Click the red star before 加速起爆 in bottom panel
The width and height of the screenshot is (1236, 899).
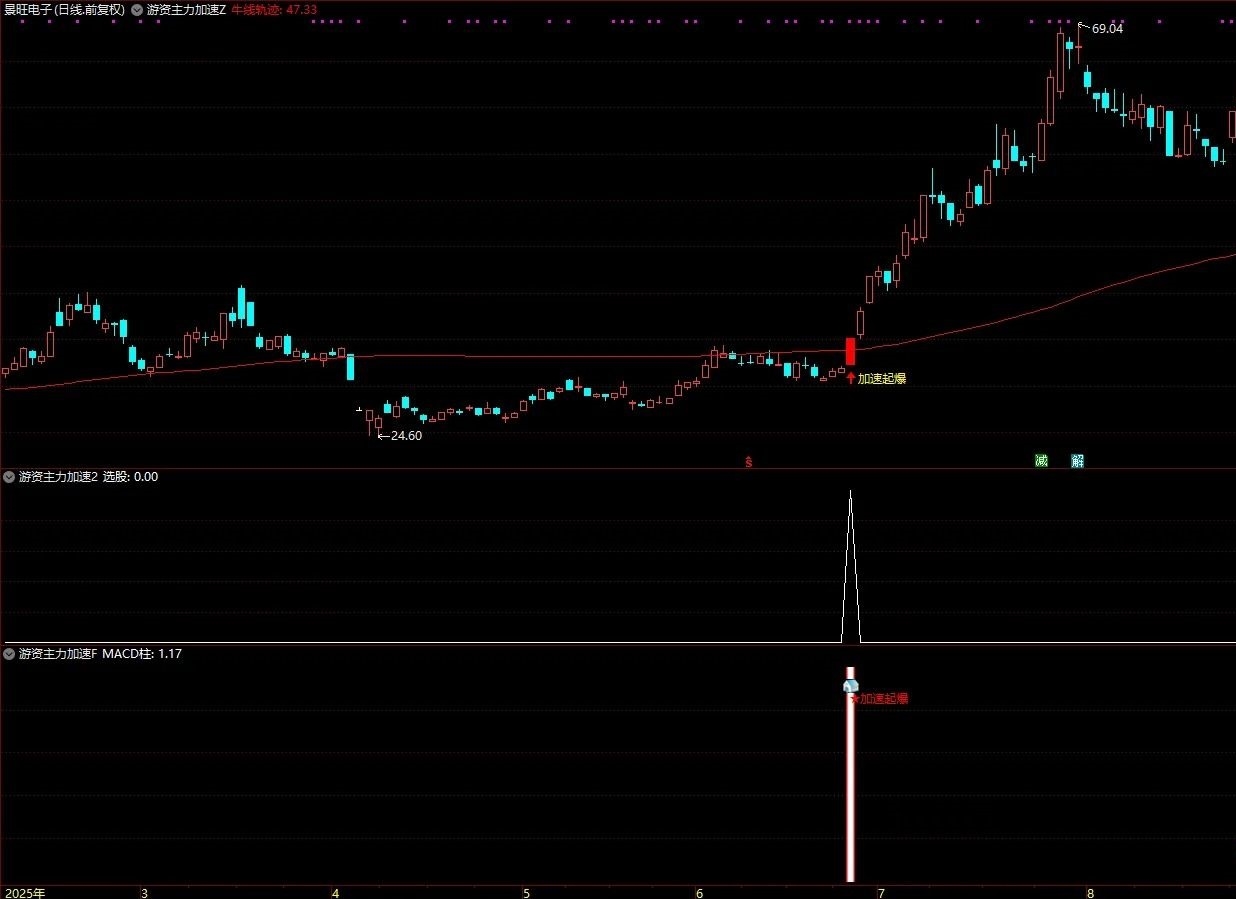click(x=855, y=699)
